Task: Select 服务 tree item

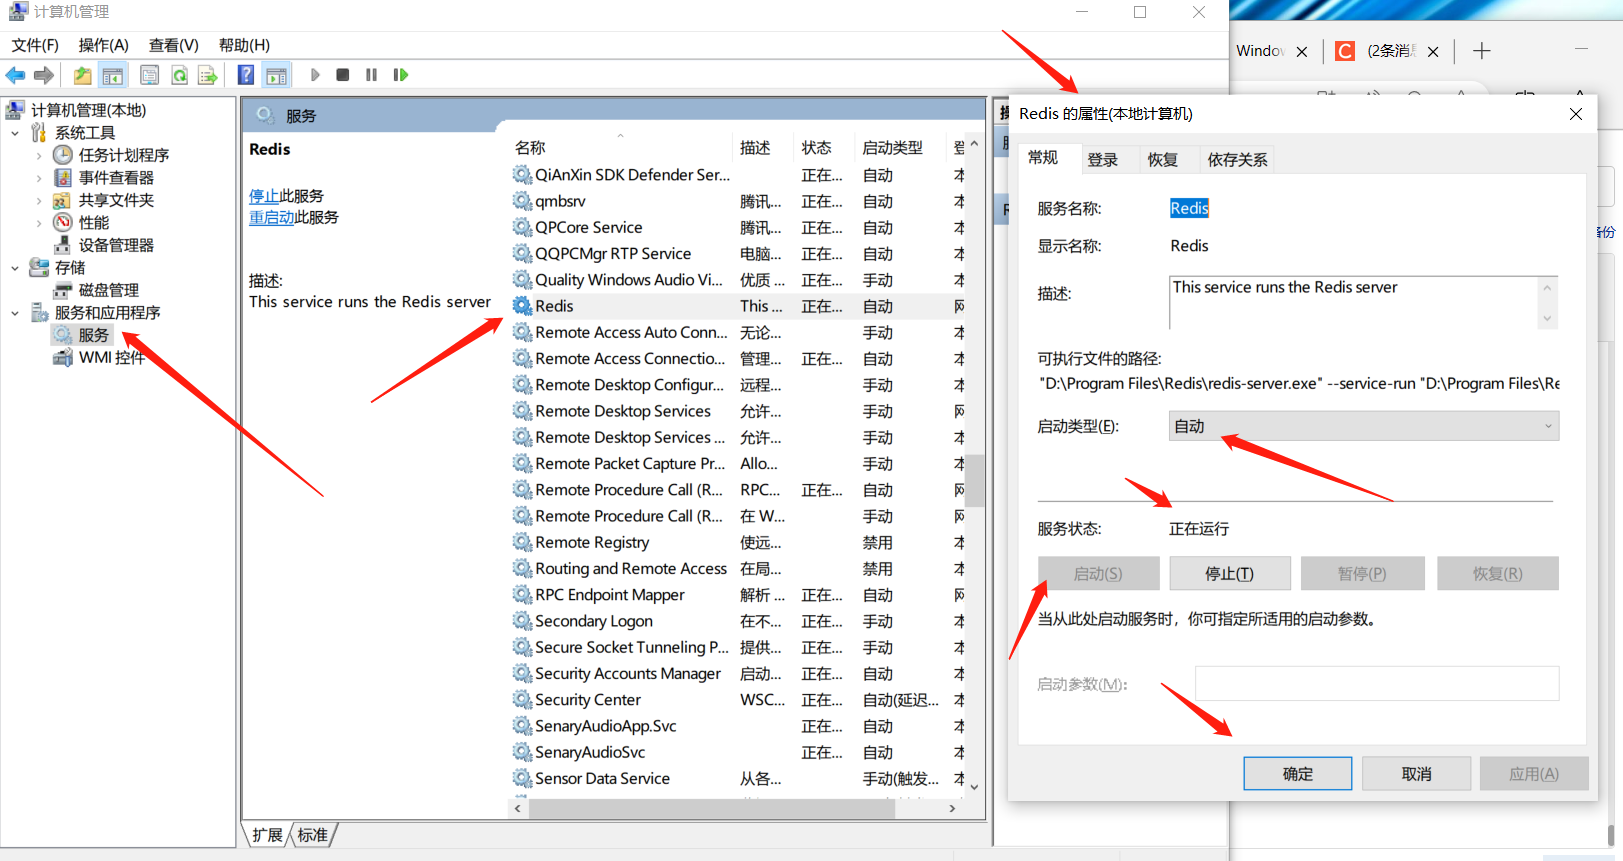Action: click(93, 335)
